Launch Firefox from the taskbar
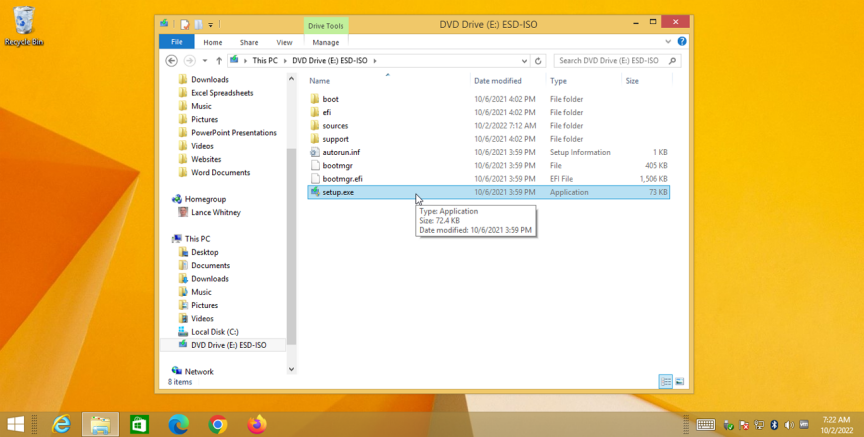 tap(257, 424)
